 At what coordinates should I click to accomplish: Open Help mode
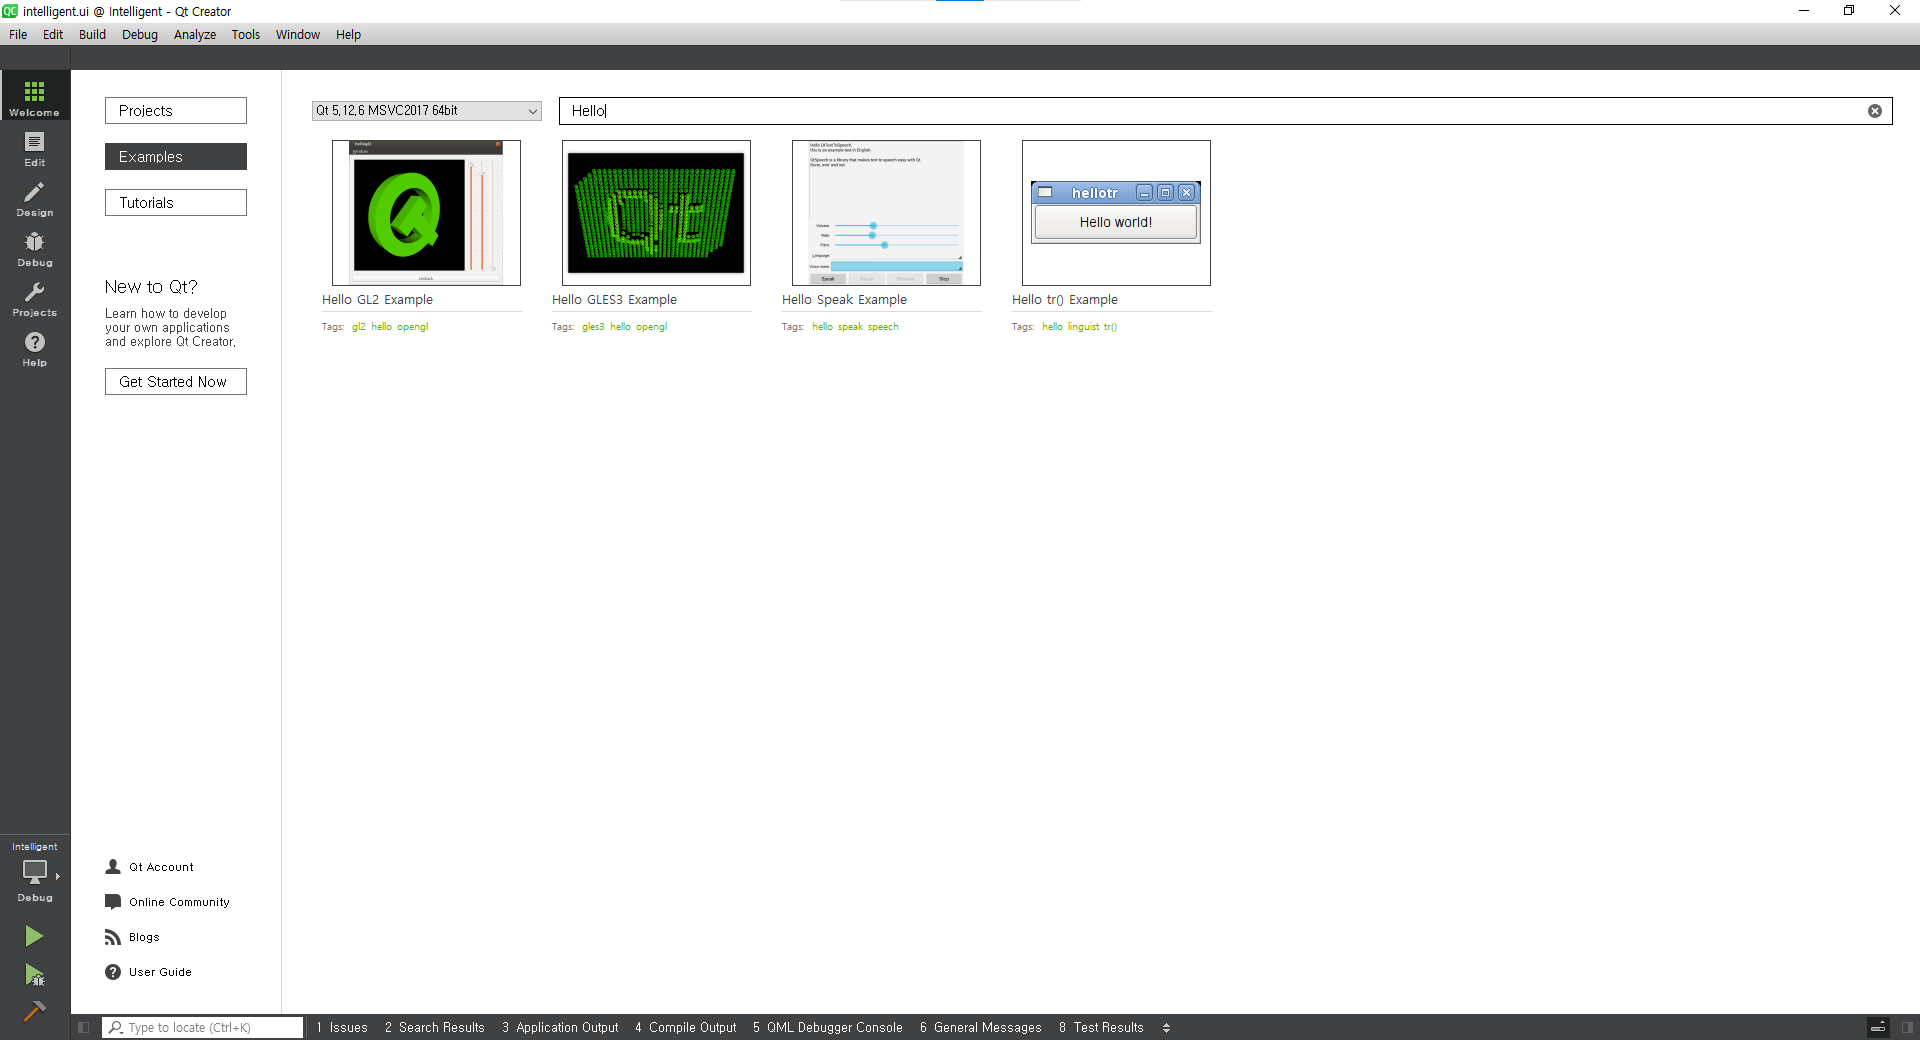click(35, 348)
